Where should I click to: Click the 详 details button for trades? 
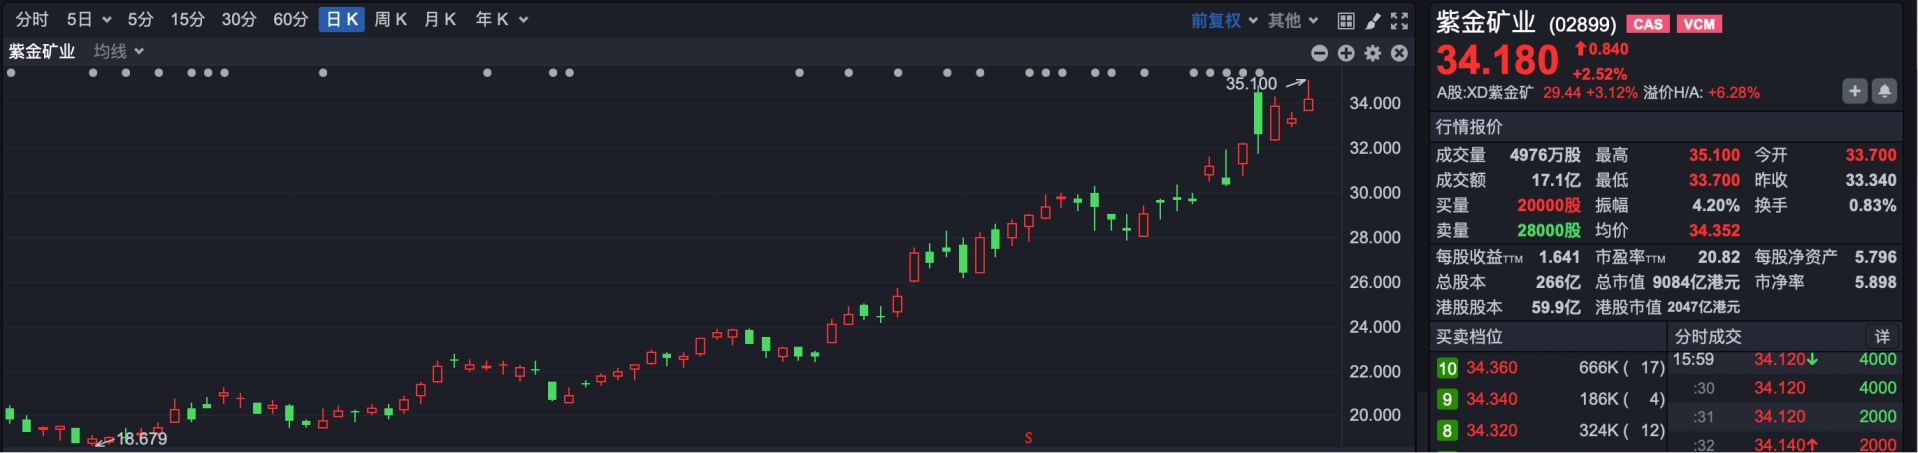(1881, 337)
